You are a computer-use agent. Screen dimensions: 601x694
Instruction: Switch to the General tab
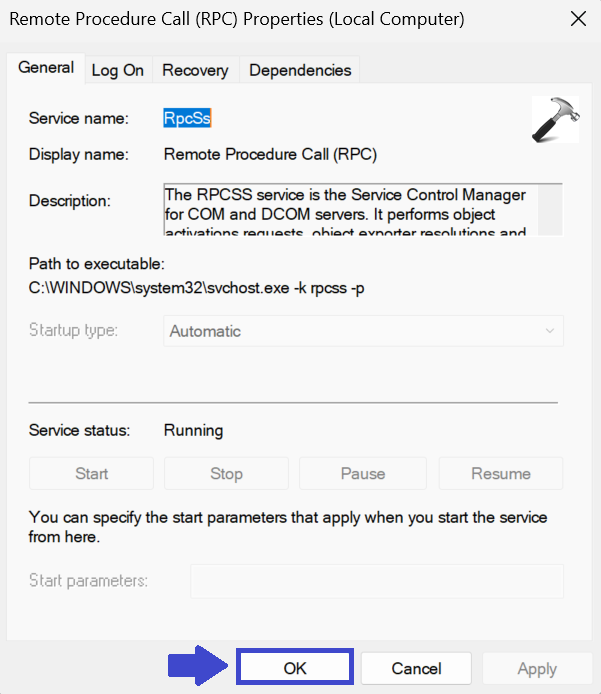pos(46,68)
